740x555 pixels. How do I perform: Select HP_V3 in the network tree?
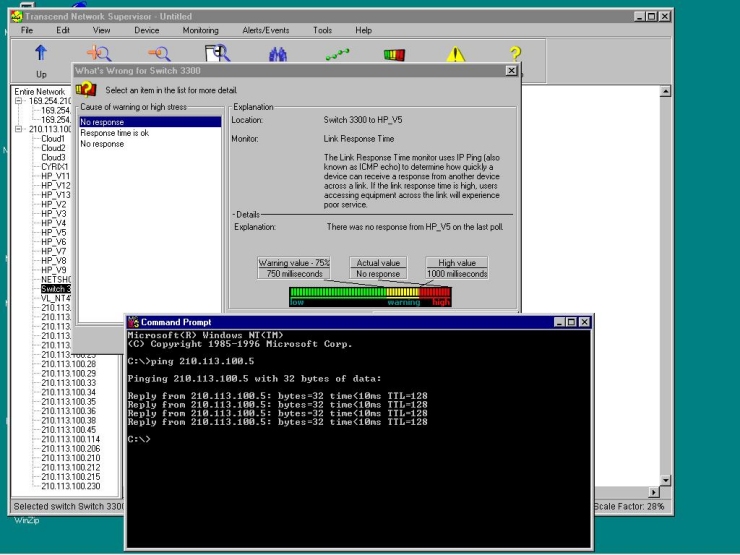(x=53, y=214)
